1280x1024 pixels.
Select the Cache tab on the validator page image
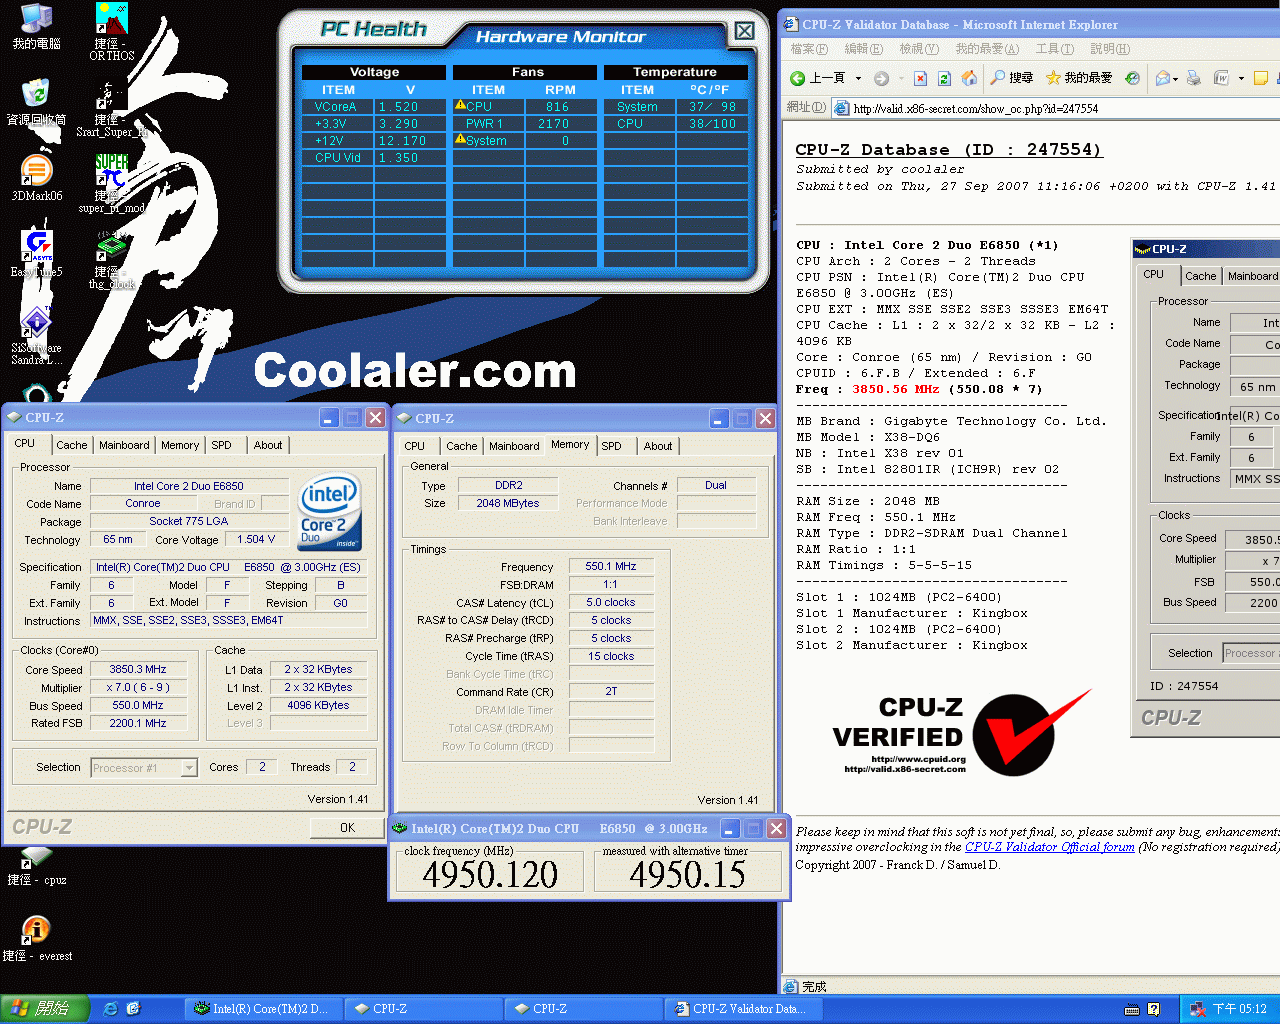coord(1201,276)
